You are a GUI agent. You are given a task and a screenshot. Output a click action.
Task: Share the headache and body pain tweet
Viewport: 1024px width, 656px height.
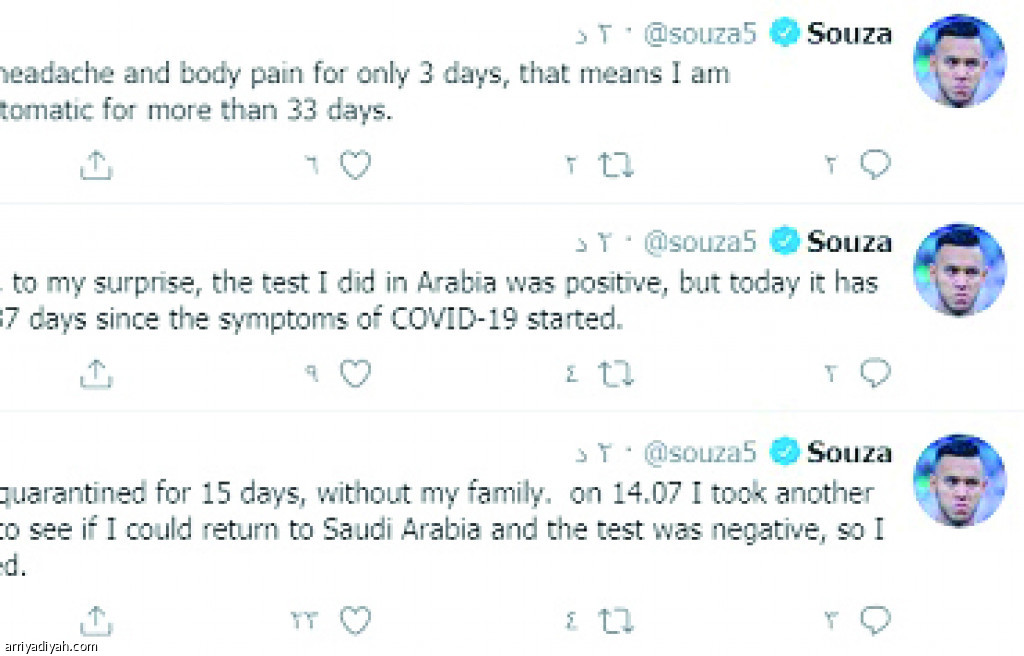tap(95, 166)
